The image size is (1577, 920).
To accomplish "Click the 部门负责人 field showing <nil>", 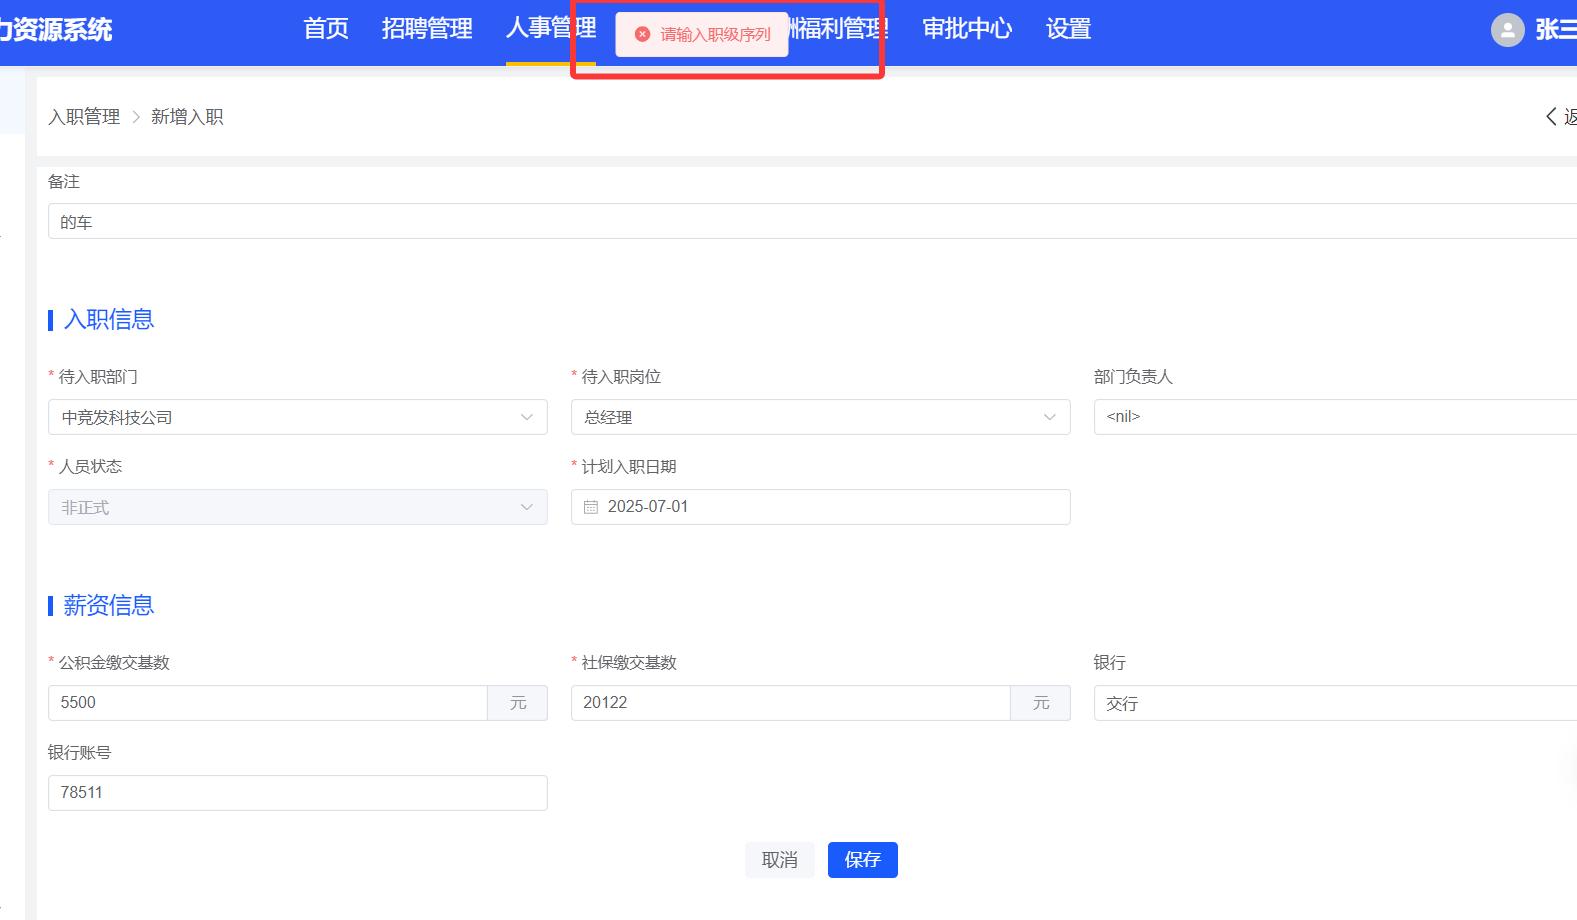I will [x=1335, y=417].
